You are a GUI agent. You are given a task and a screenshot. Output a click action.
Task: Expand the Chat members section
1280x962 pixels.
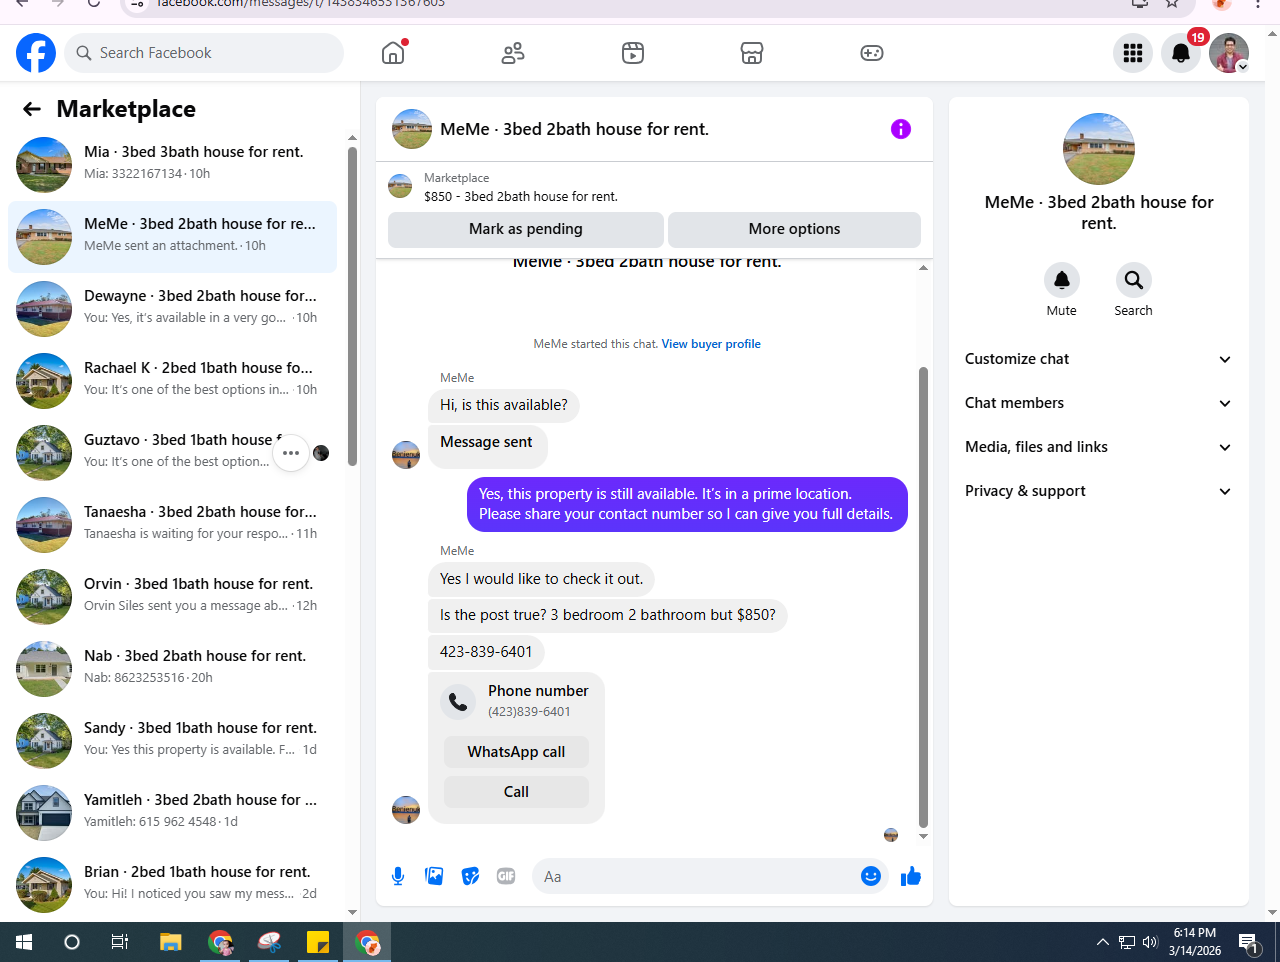(1099, 403)
